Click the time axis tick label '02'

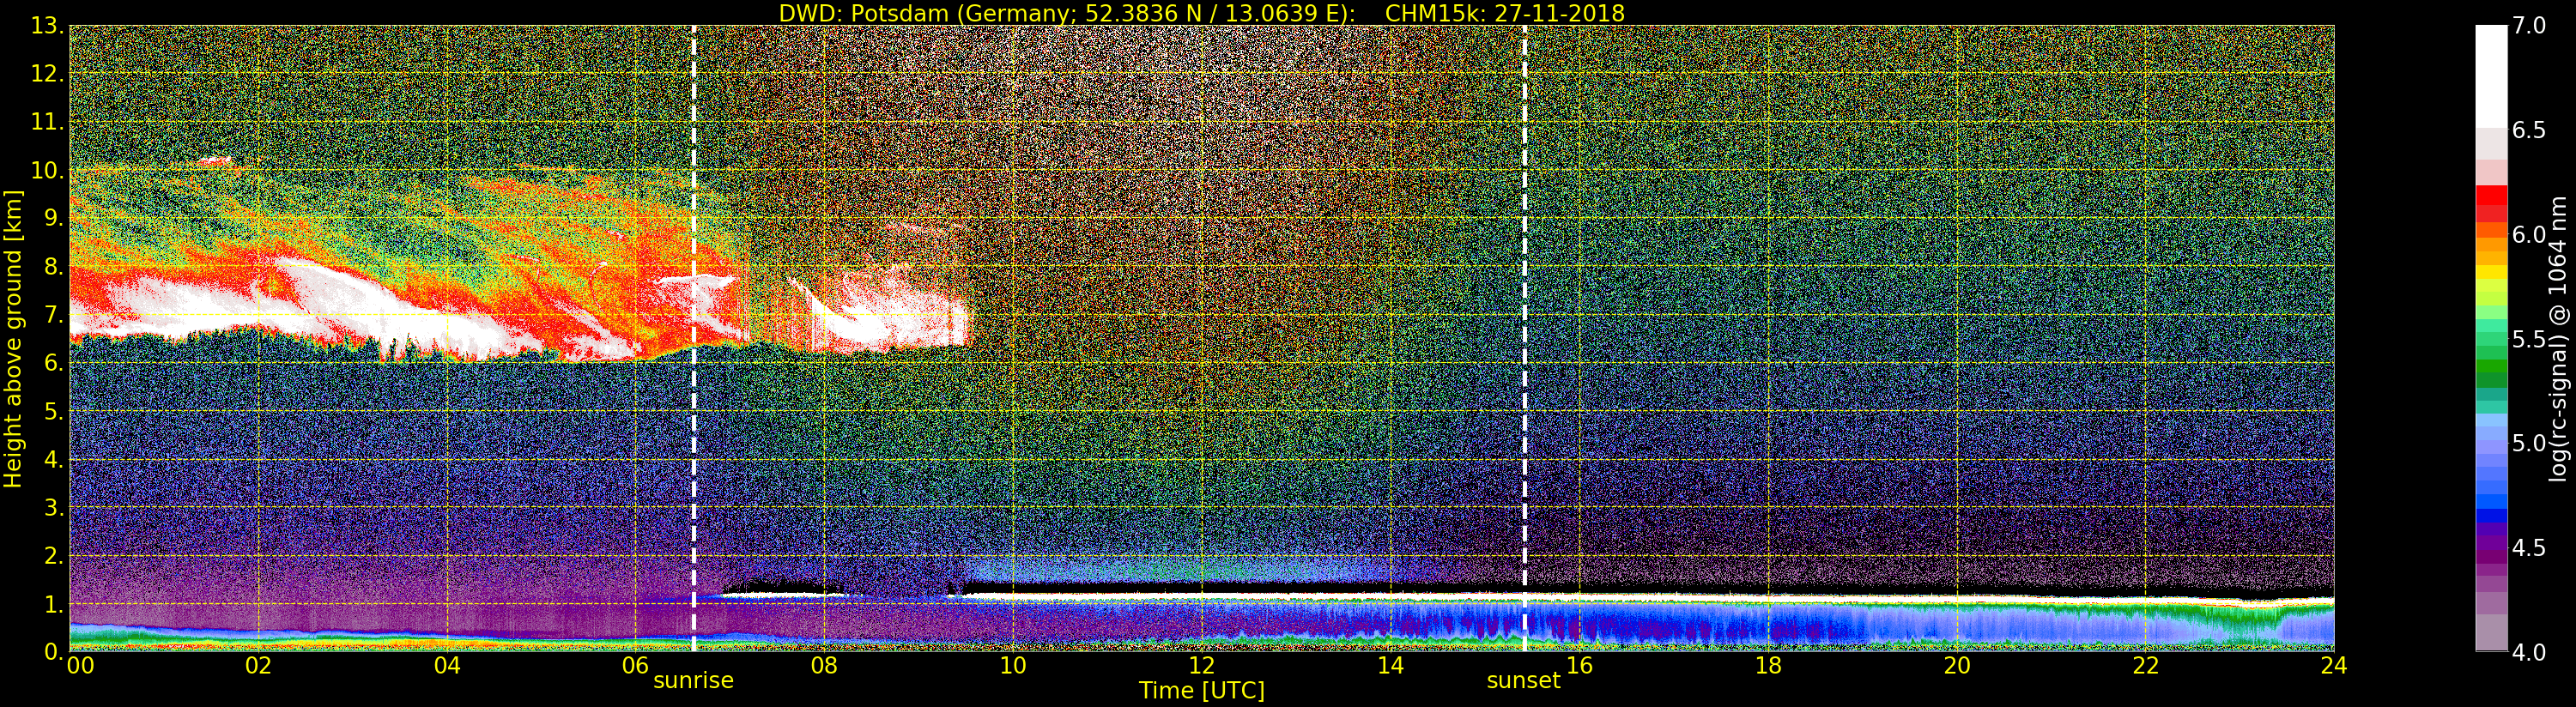(x=258, y=666)
